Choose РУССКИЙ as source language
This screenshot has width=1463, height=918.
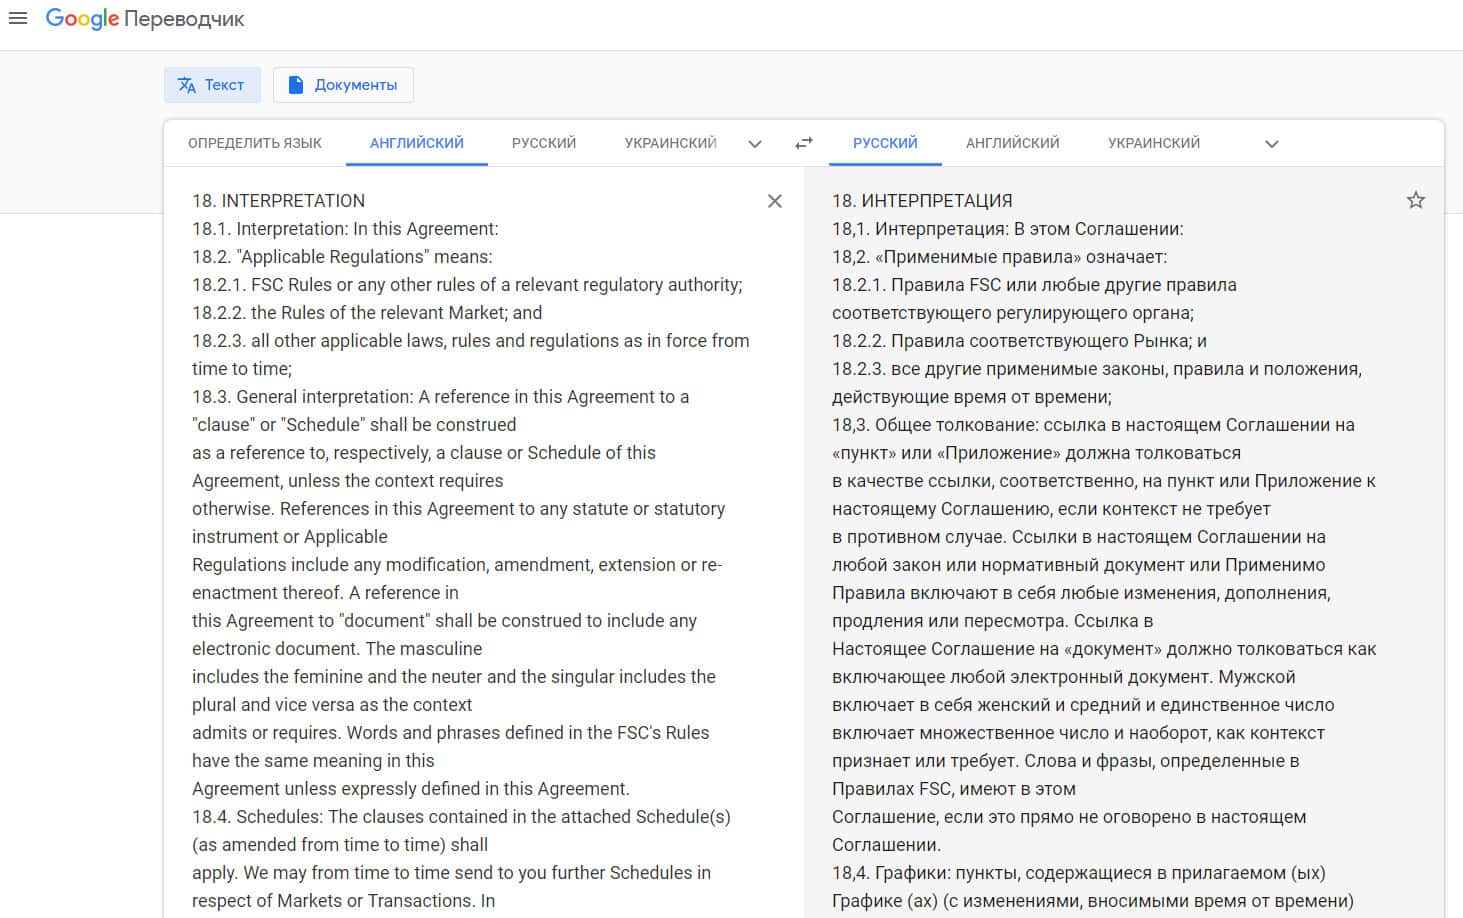[544, 143]
